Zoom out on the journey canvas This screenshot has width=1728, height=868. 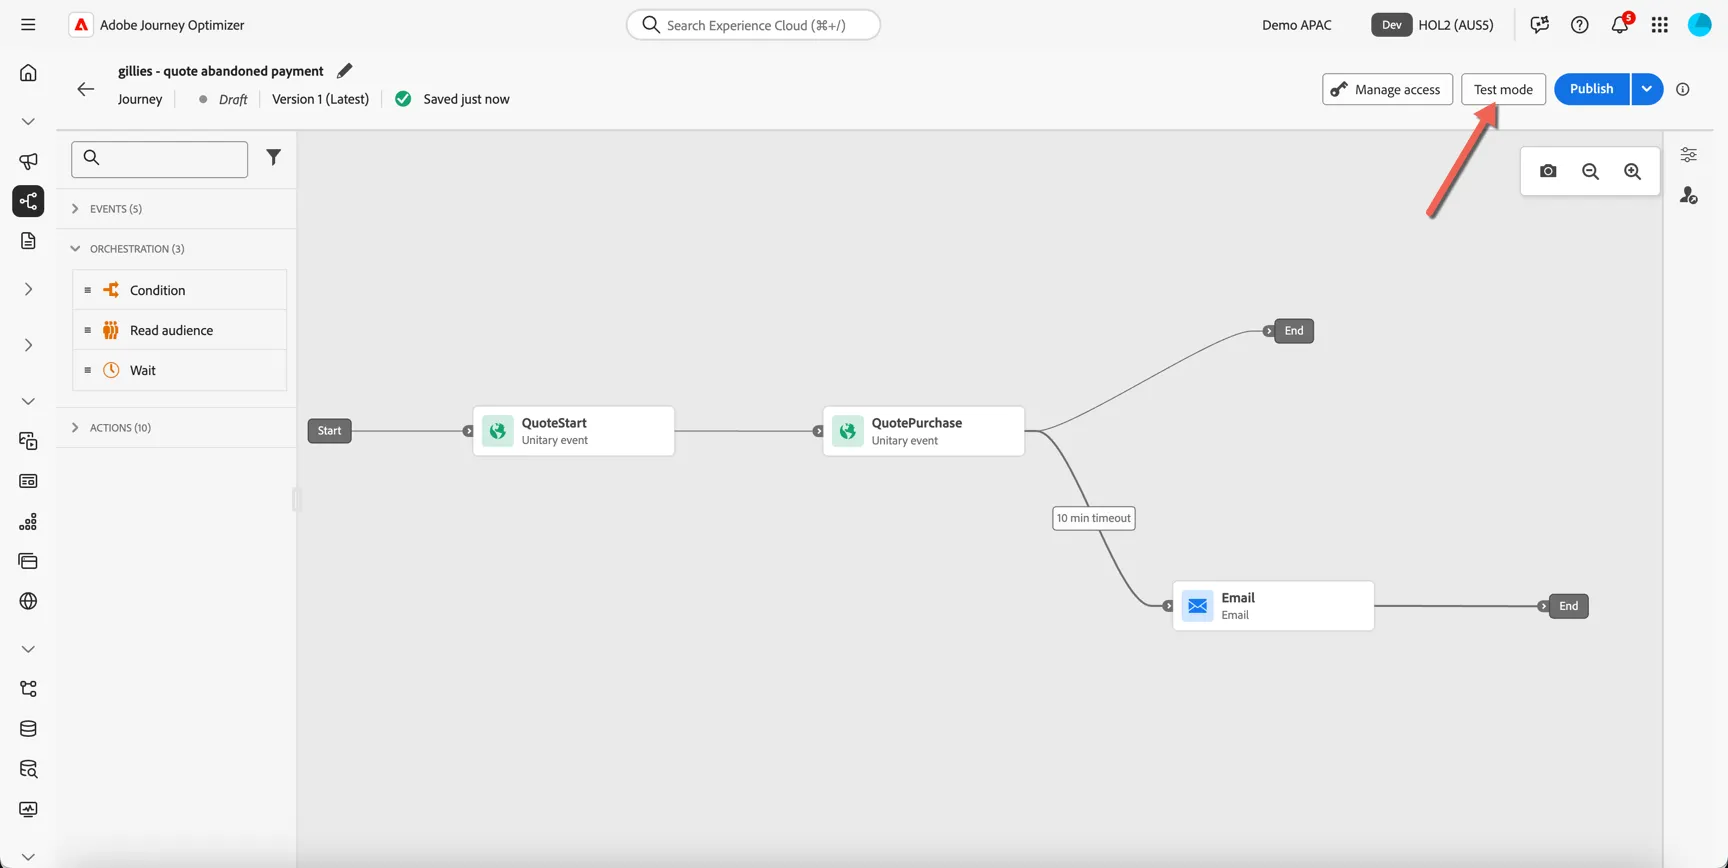[x=1590, y=171]
